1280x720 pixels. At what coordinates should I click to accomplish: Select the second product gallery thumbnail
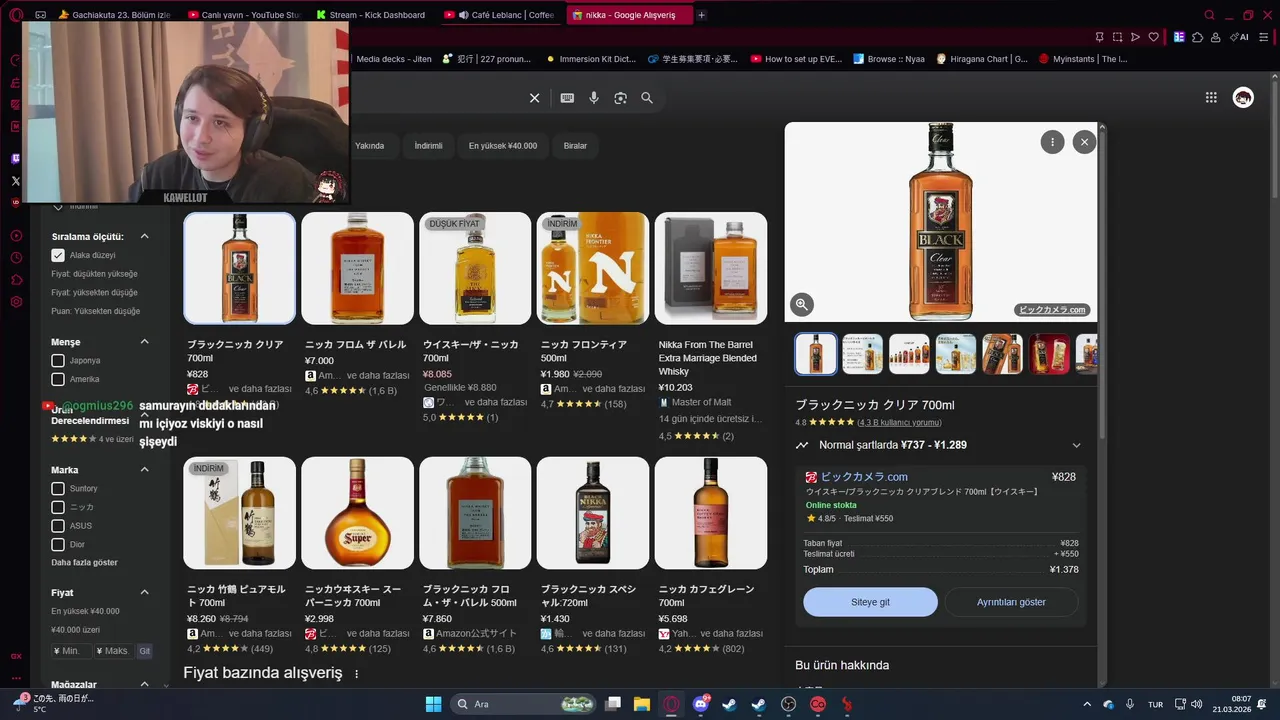(863, 354)
